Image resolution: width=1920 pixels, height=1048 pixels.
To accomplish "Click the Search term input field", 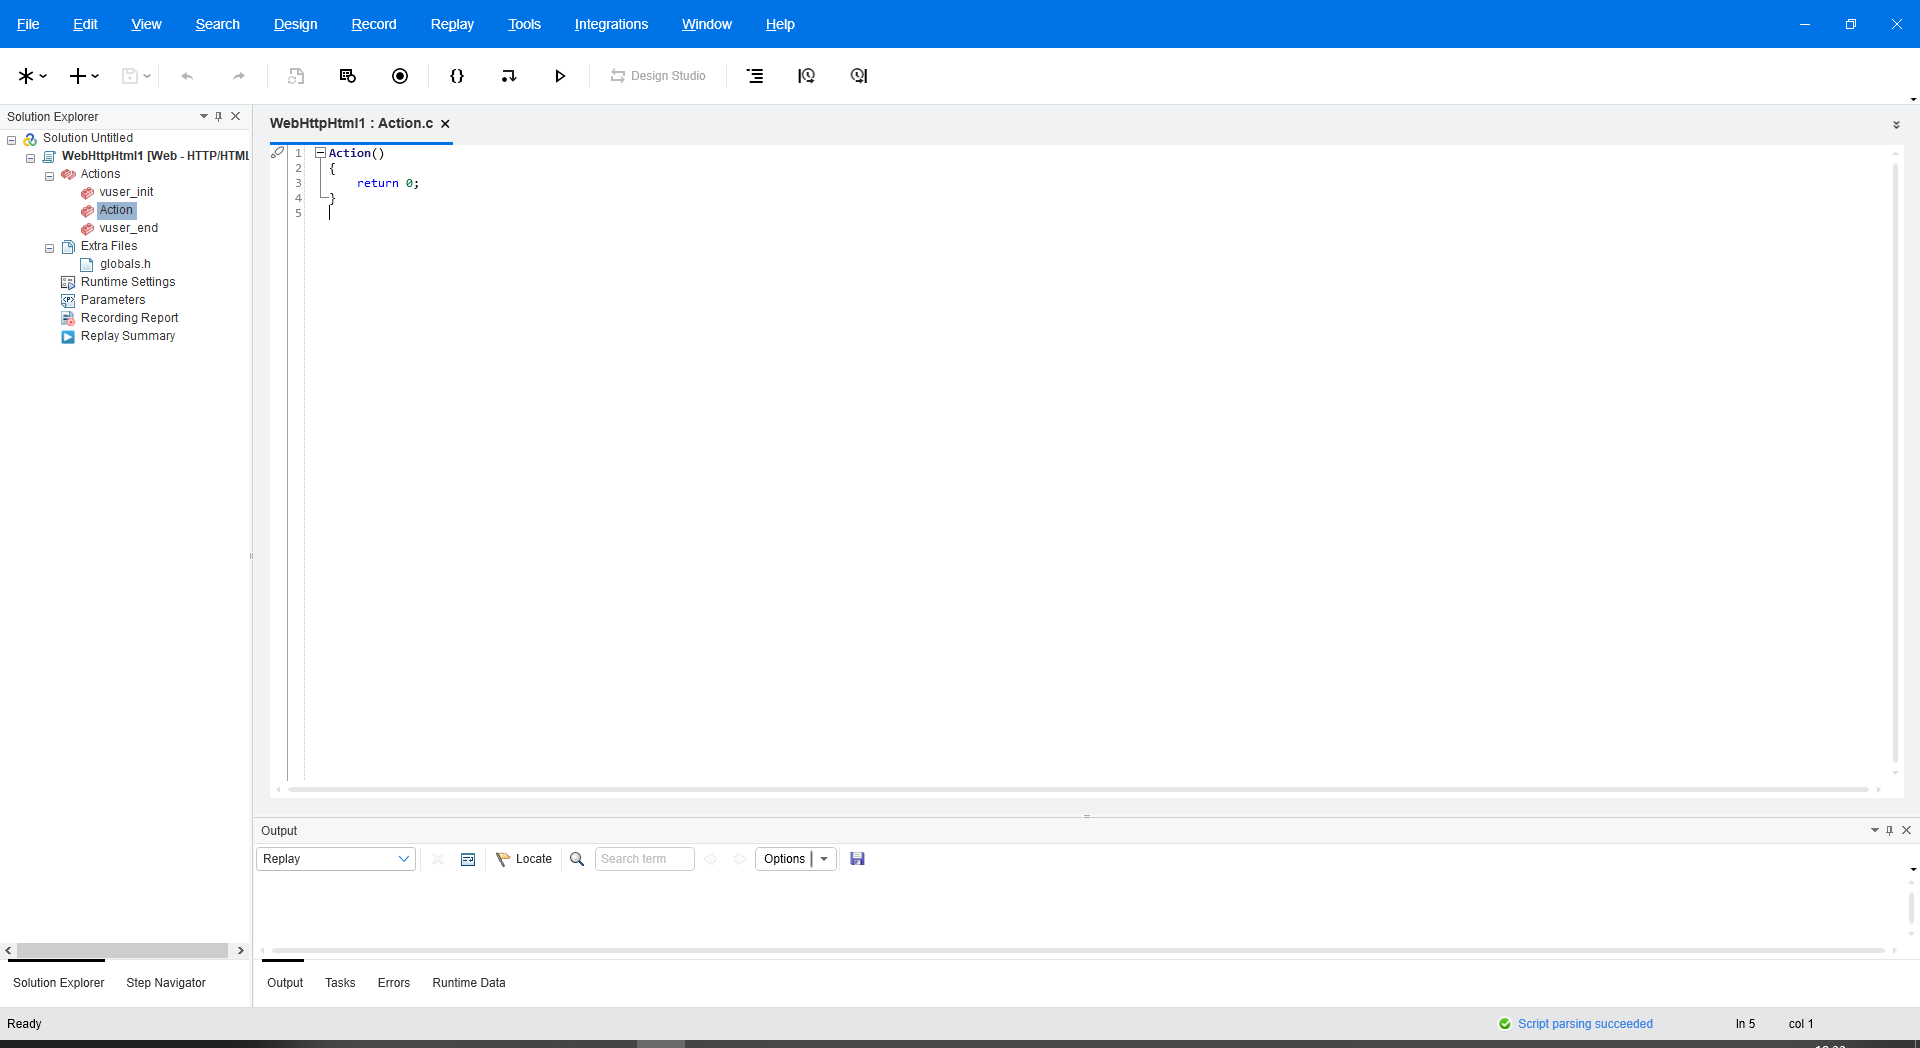I will (x=645, y=859).
